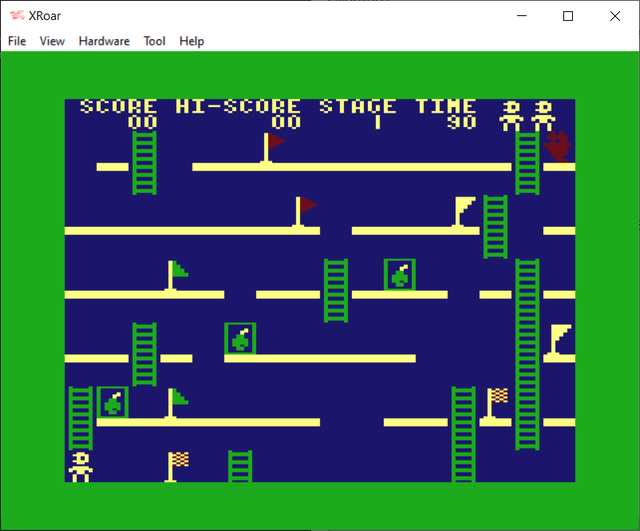
Task: Minimize the XRoar window
Action: pos(522,16)
